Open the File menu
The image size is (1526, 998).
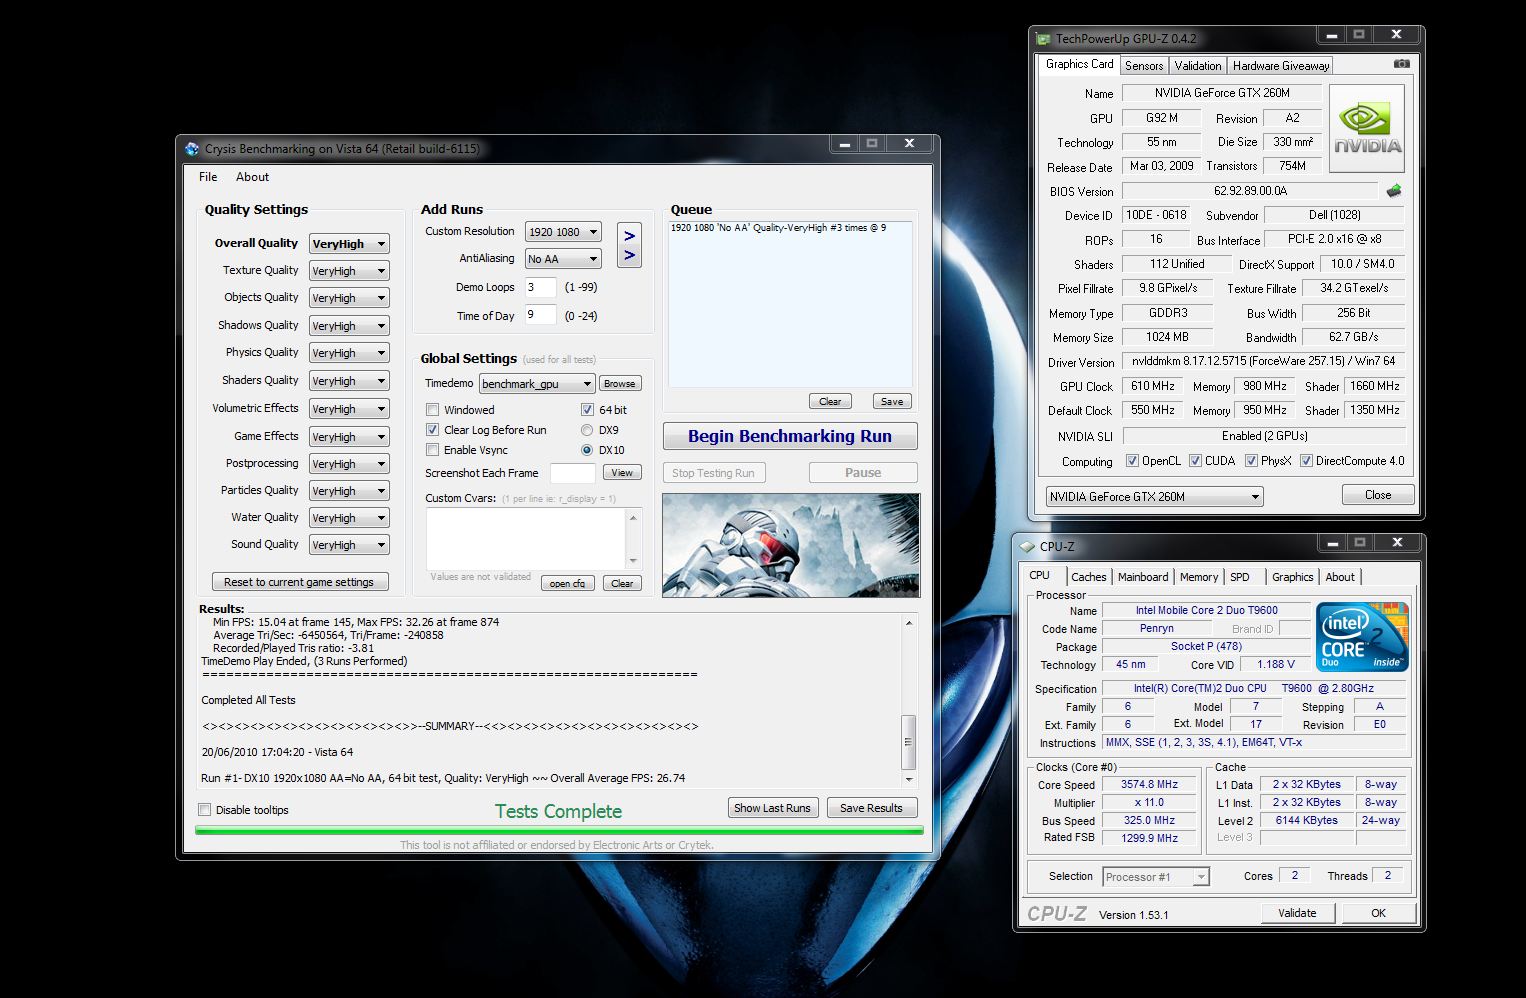[208, 177]
